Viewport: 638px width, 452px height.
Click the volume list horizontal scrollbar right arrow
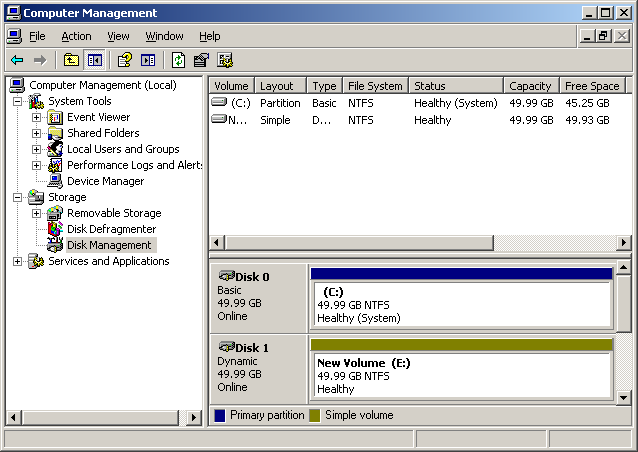pyautogui.click(x=624, y=243)
